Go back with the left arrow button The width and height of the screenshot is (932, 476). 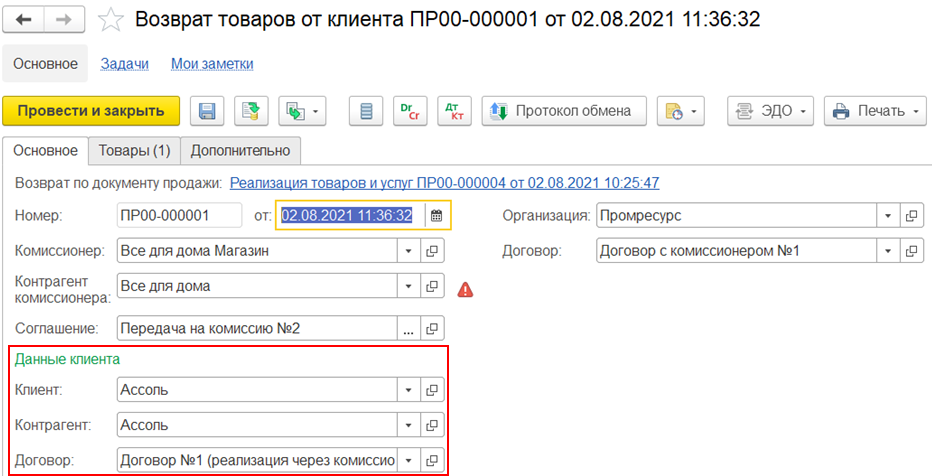pyautogui.click(x=24, y=20)
